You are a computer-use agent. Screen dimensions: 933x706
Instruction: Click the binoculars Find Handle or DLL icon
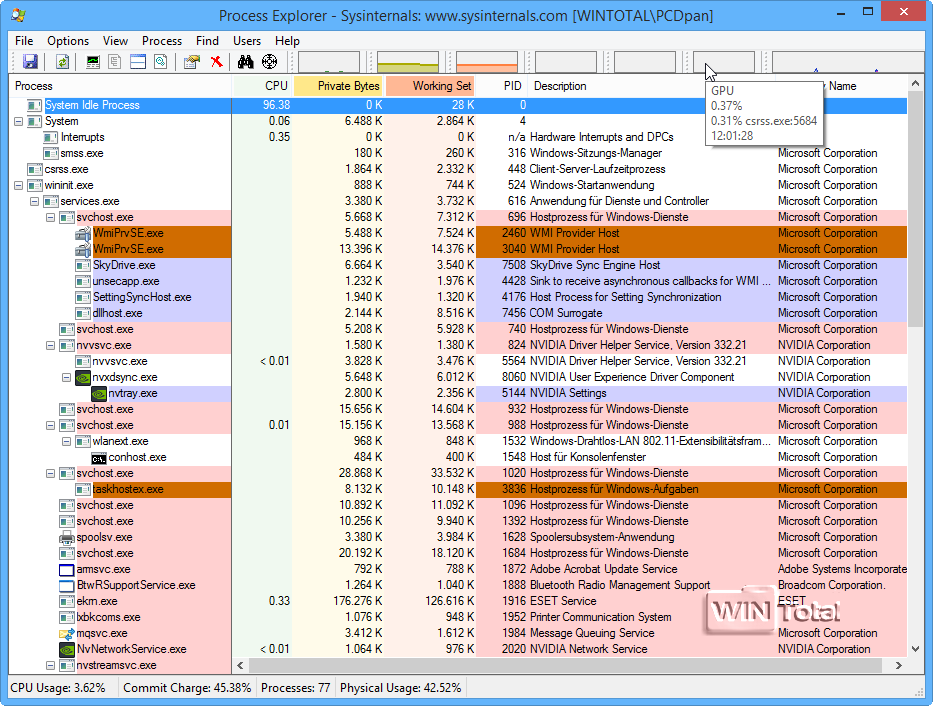point(245,62)
